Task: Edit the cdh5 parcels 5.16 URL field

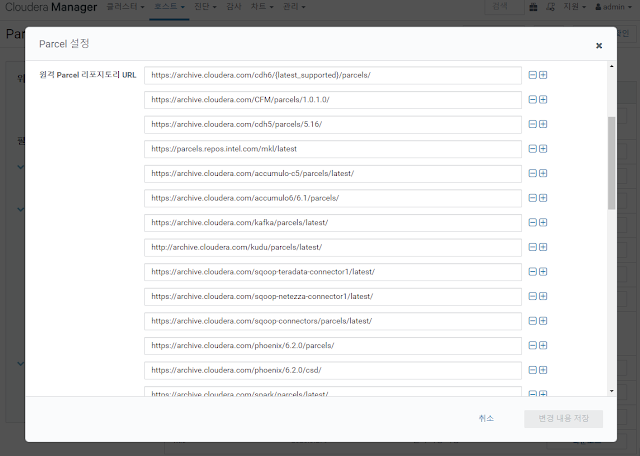Action: coord(333,125)
